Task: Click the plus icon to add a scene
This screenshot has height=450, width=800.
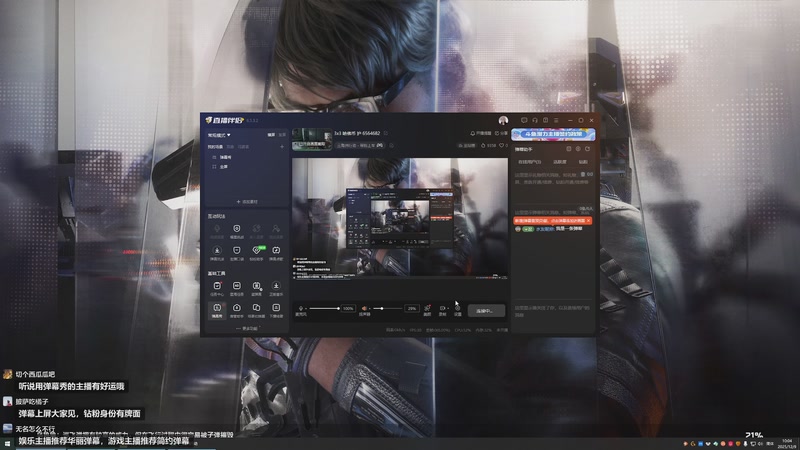Action: (x=282, y=146)
